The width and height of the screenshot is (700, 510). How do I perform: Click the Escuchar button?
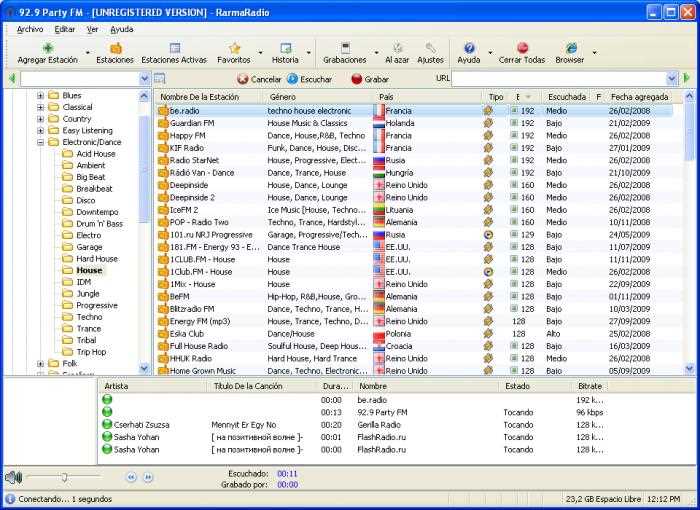click(309, 79)
